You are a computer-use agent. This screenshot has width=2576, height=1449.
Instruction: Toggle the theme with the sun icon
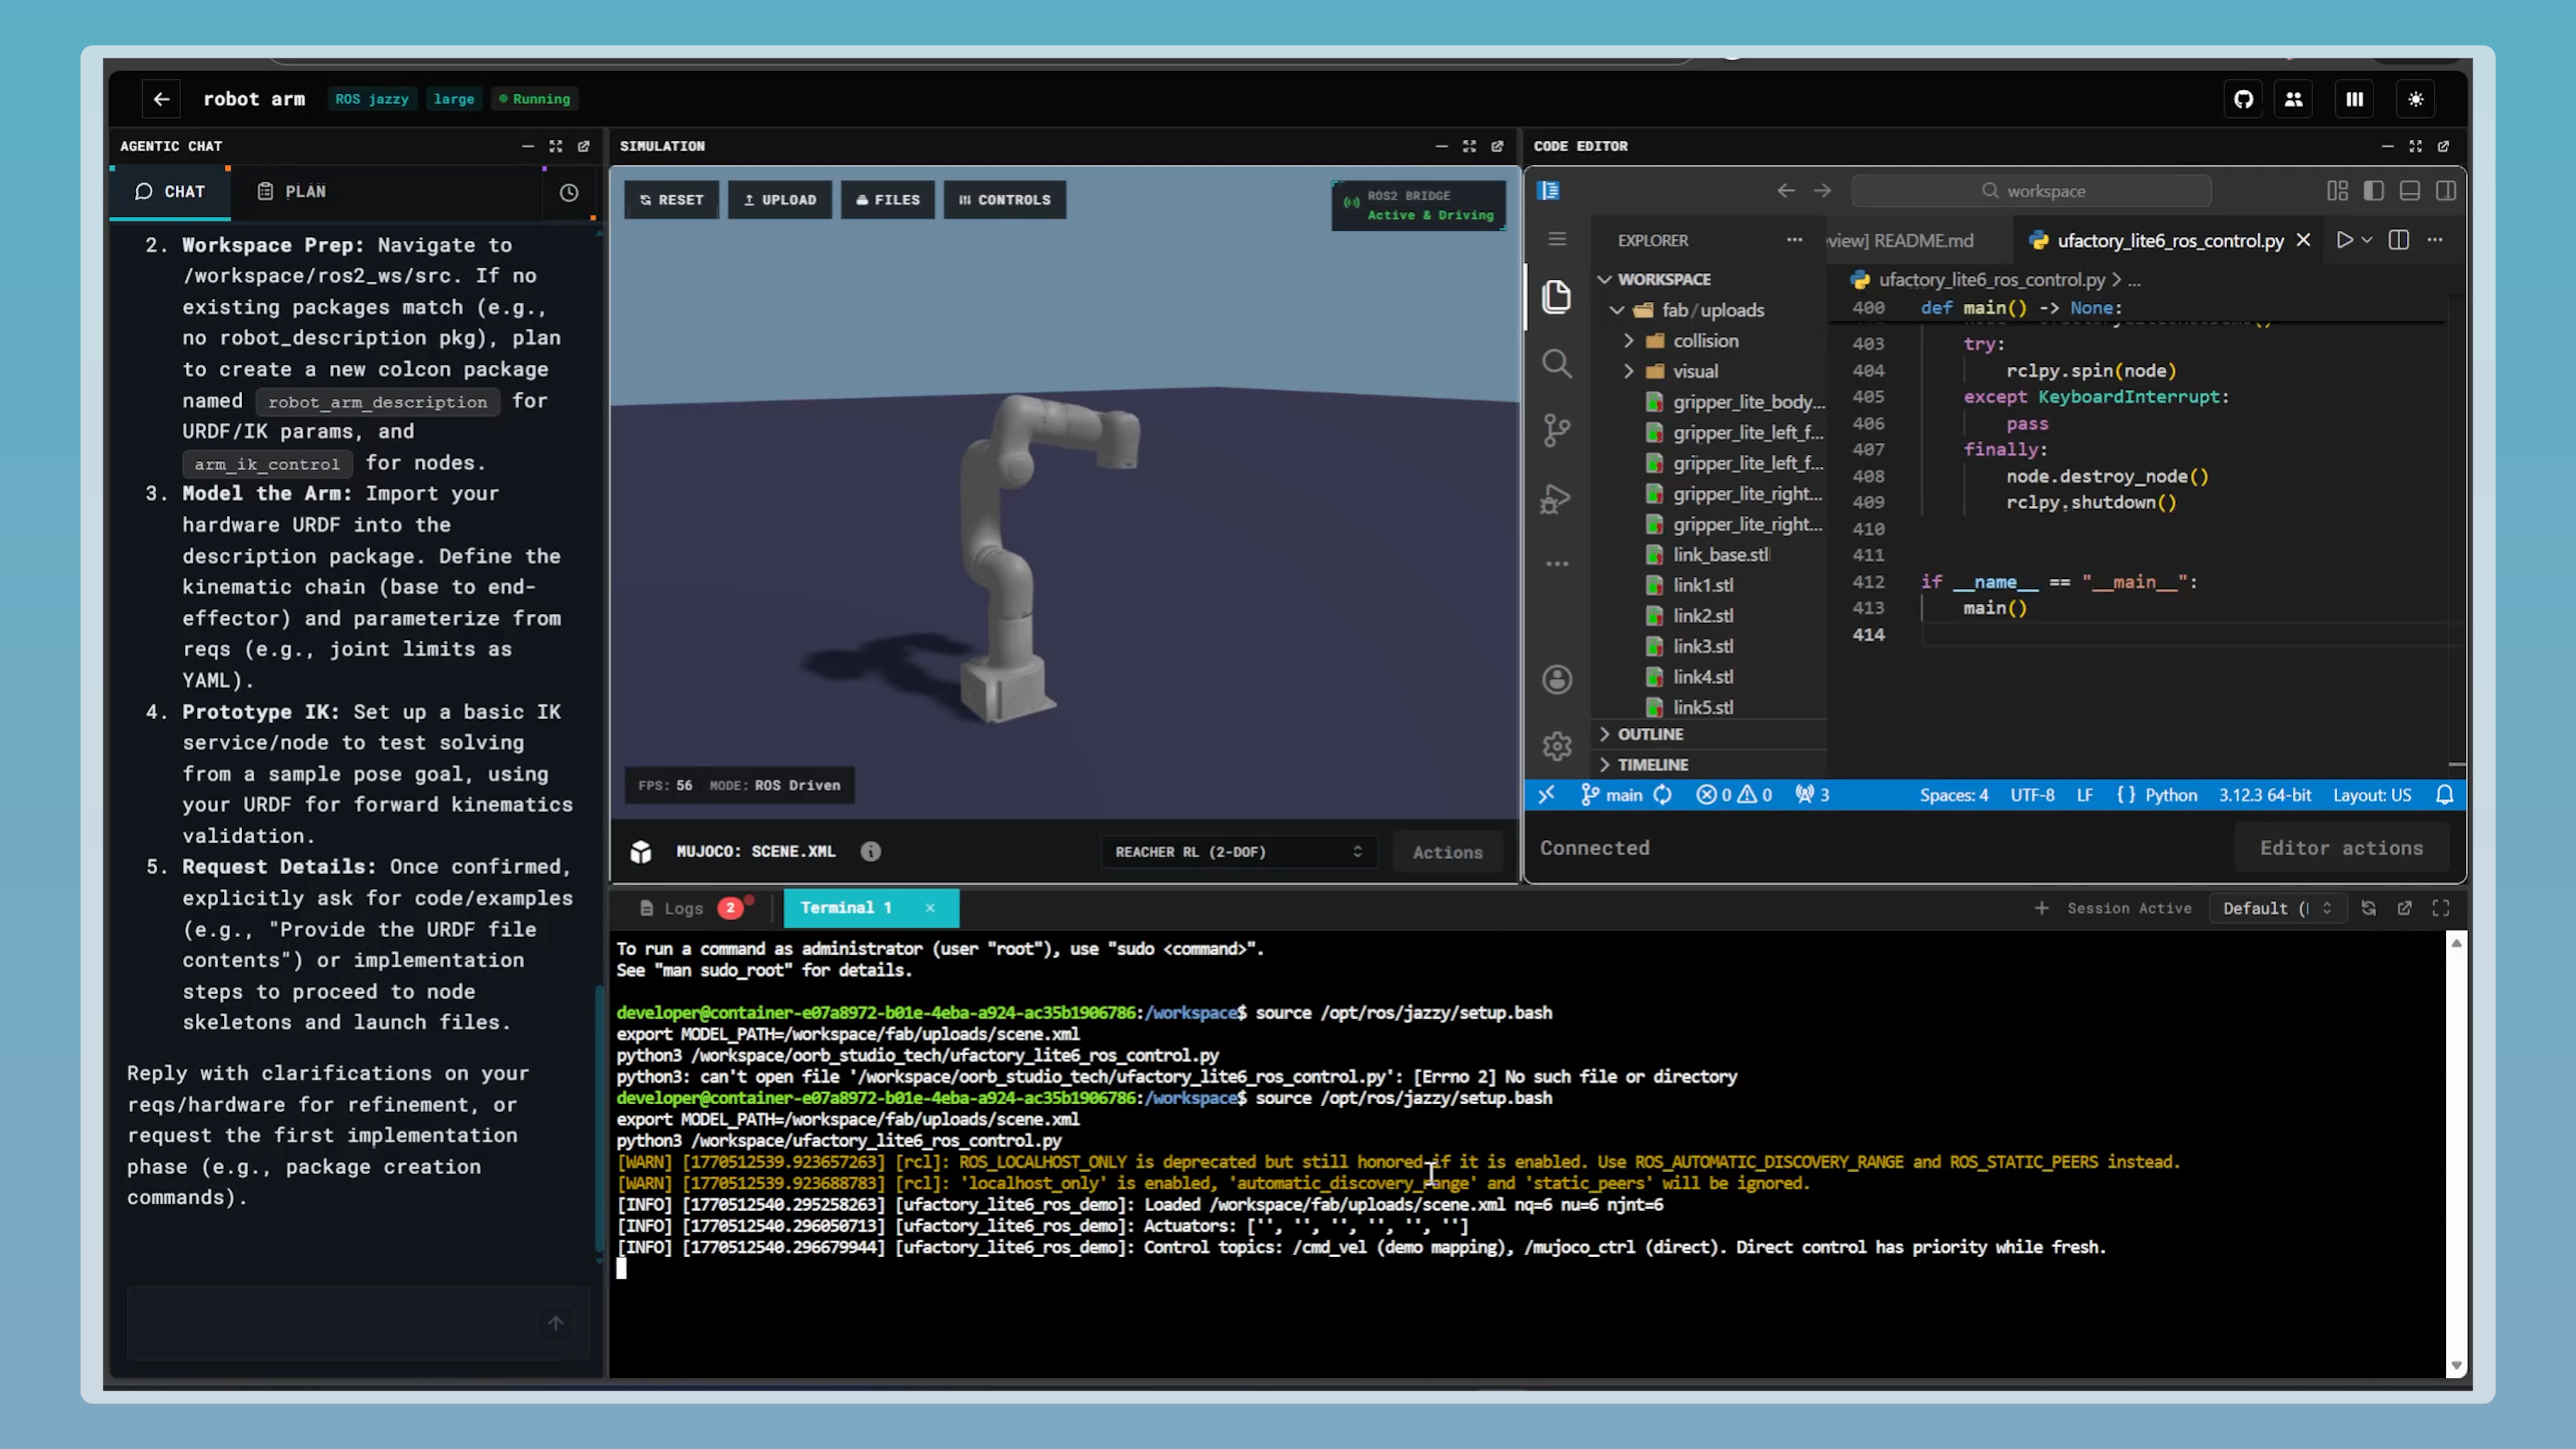click(2416, 99)
